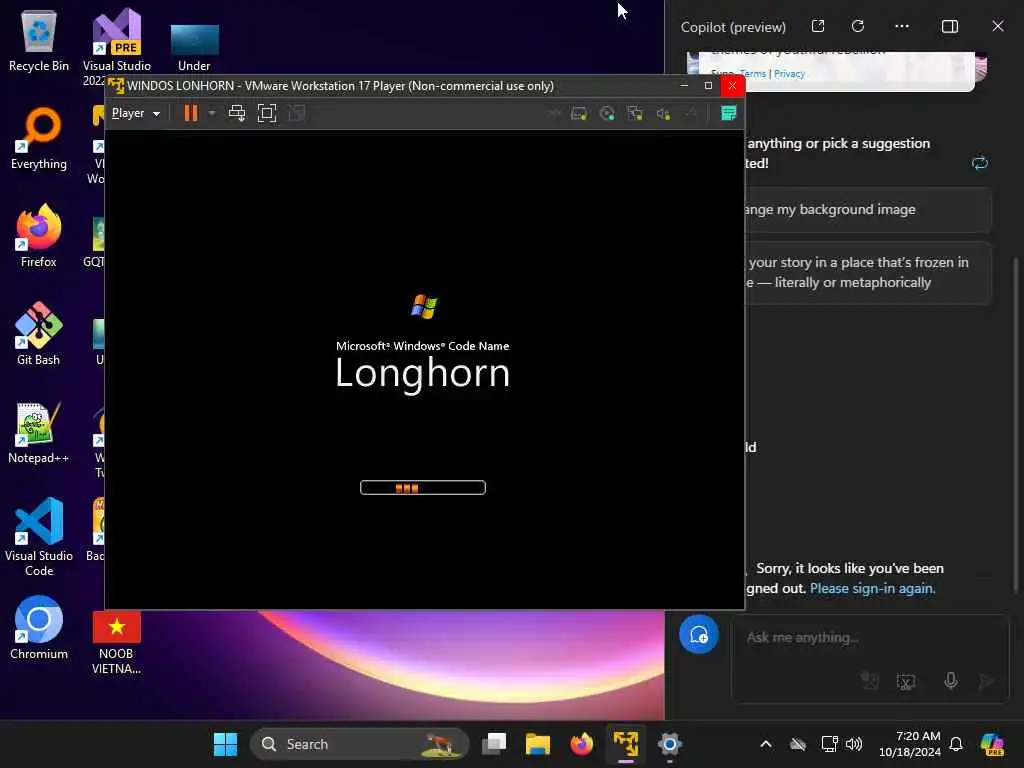Focus the Ask me anything input box
The height and width of the screenshot is (768, 1024).
point(870,637)
